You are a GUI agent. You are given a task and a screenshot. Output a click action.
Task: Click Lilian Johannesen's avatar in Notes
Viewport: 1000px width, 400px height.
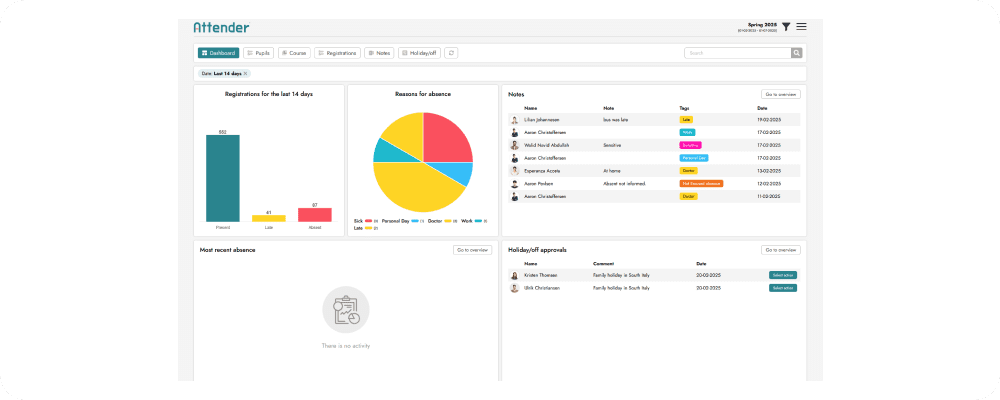pos(514,119)
